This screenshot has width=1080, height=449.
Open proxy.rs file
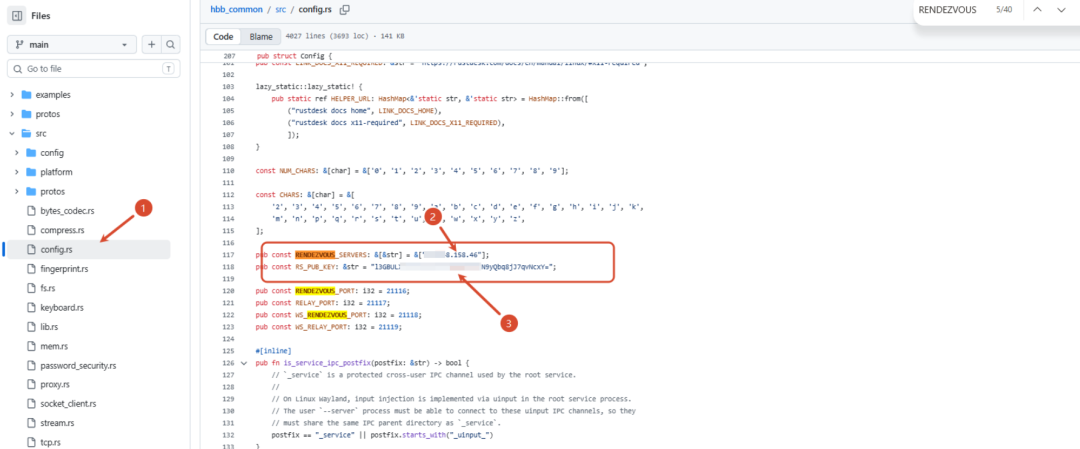coord(54,384)
